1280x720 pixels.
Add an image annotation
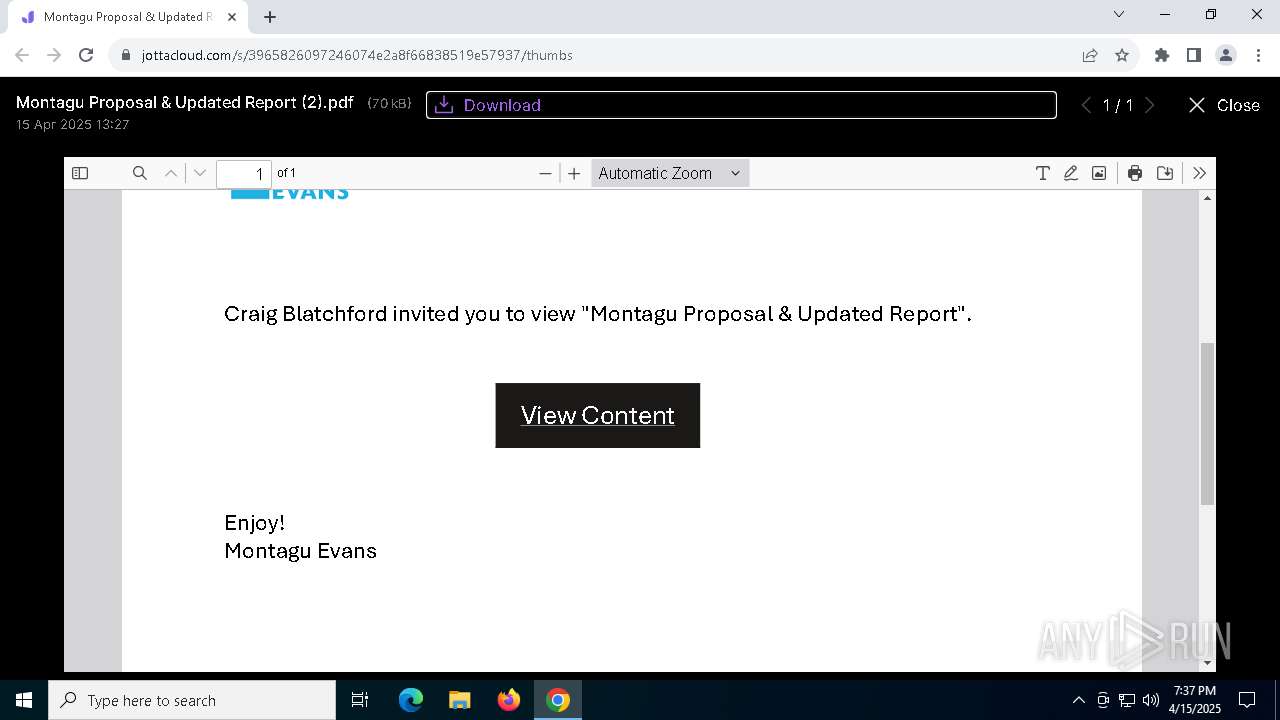pos(1099,173)
